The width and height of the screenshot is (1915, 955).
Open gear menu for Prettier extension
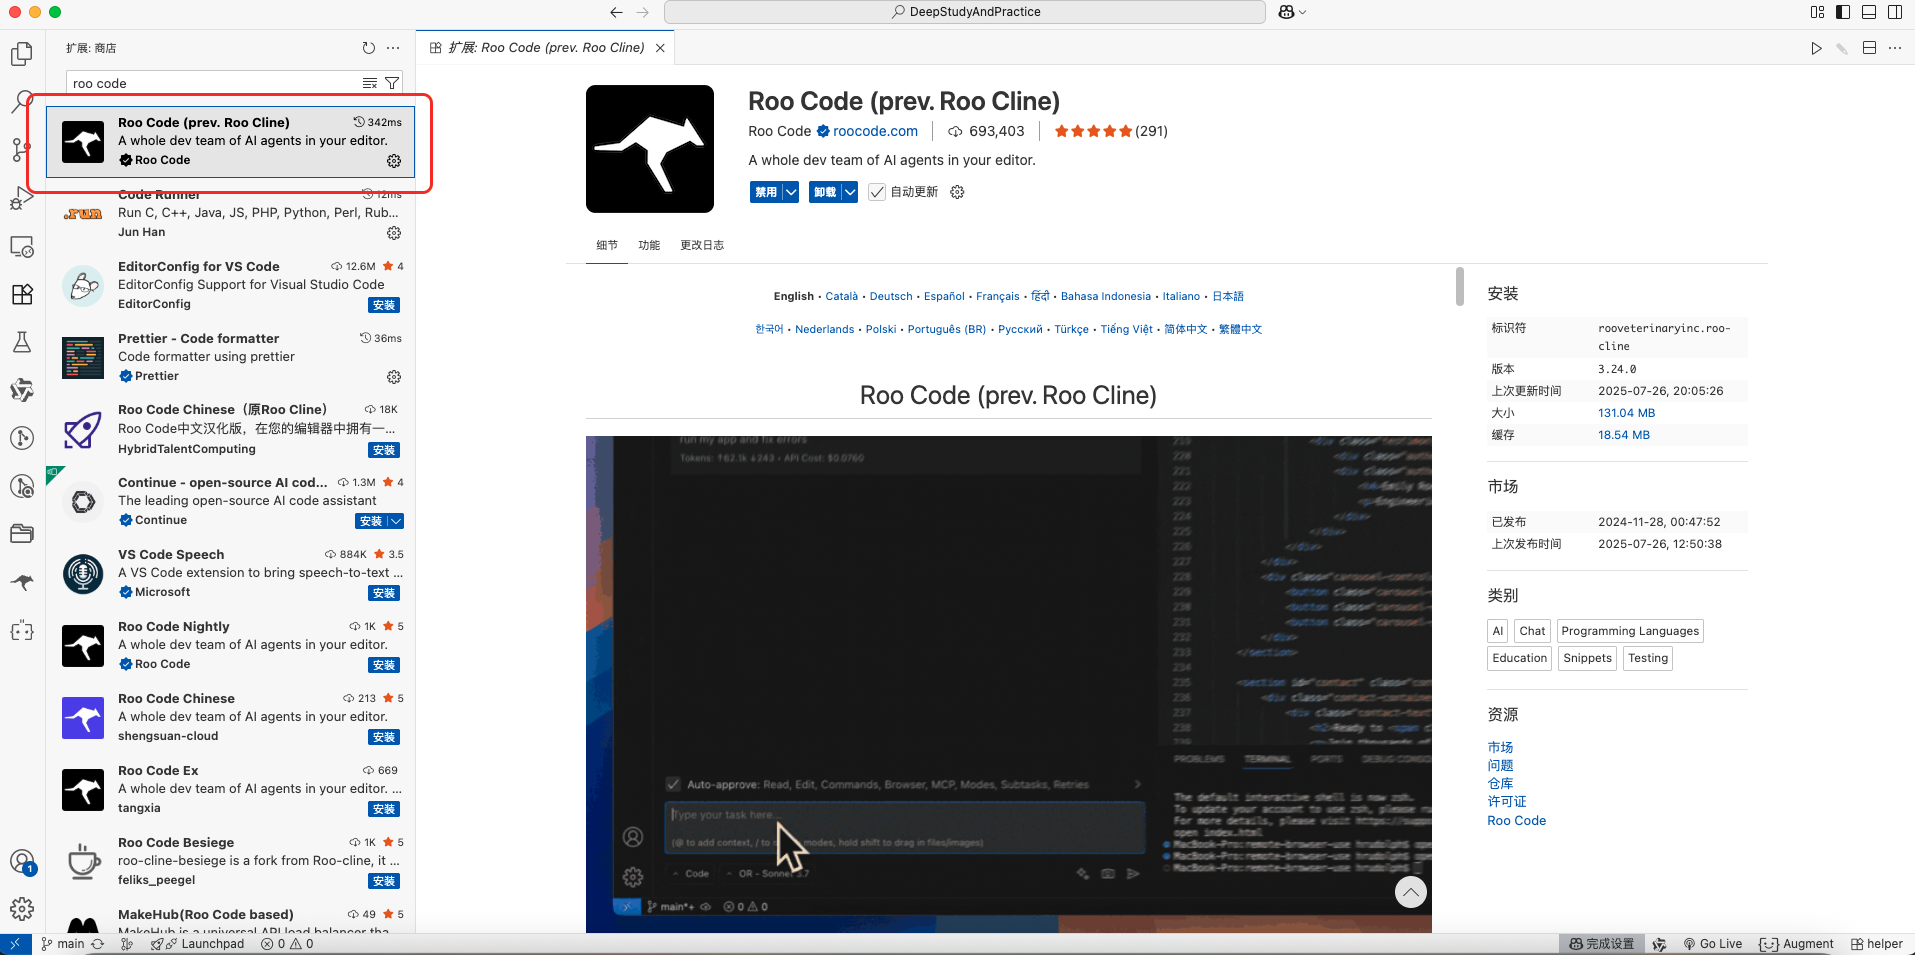click(x=394, y=377)
